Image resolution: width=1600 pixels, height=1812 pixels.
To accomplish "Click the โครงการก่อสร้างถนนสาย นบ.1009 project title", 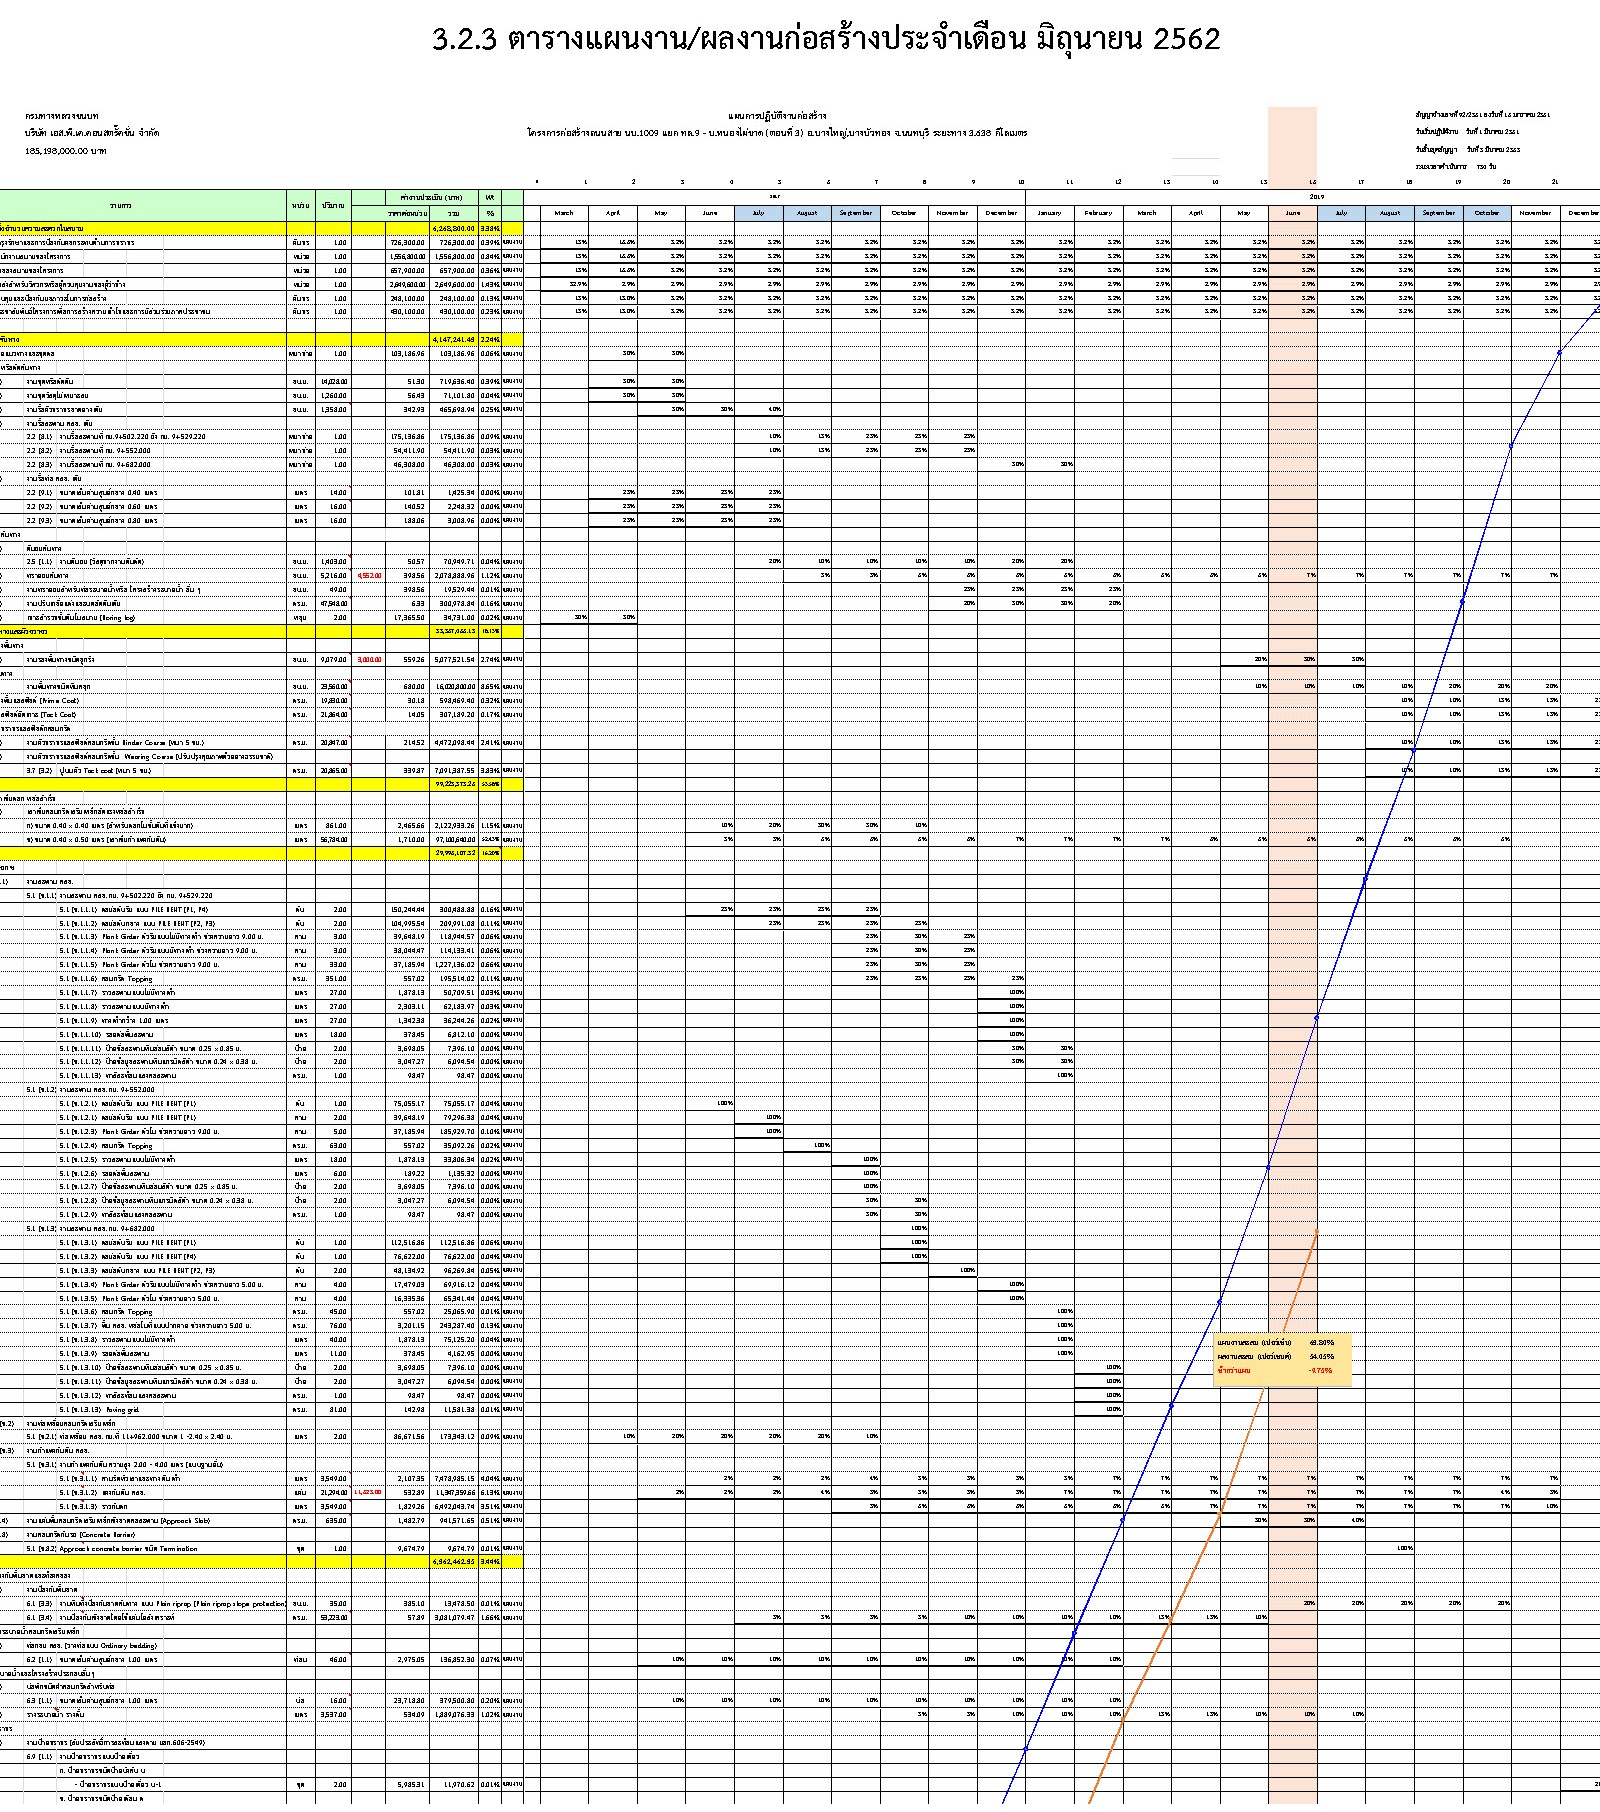I will 777,133.
